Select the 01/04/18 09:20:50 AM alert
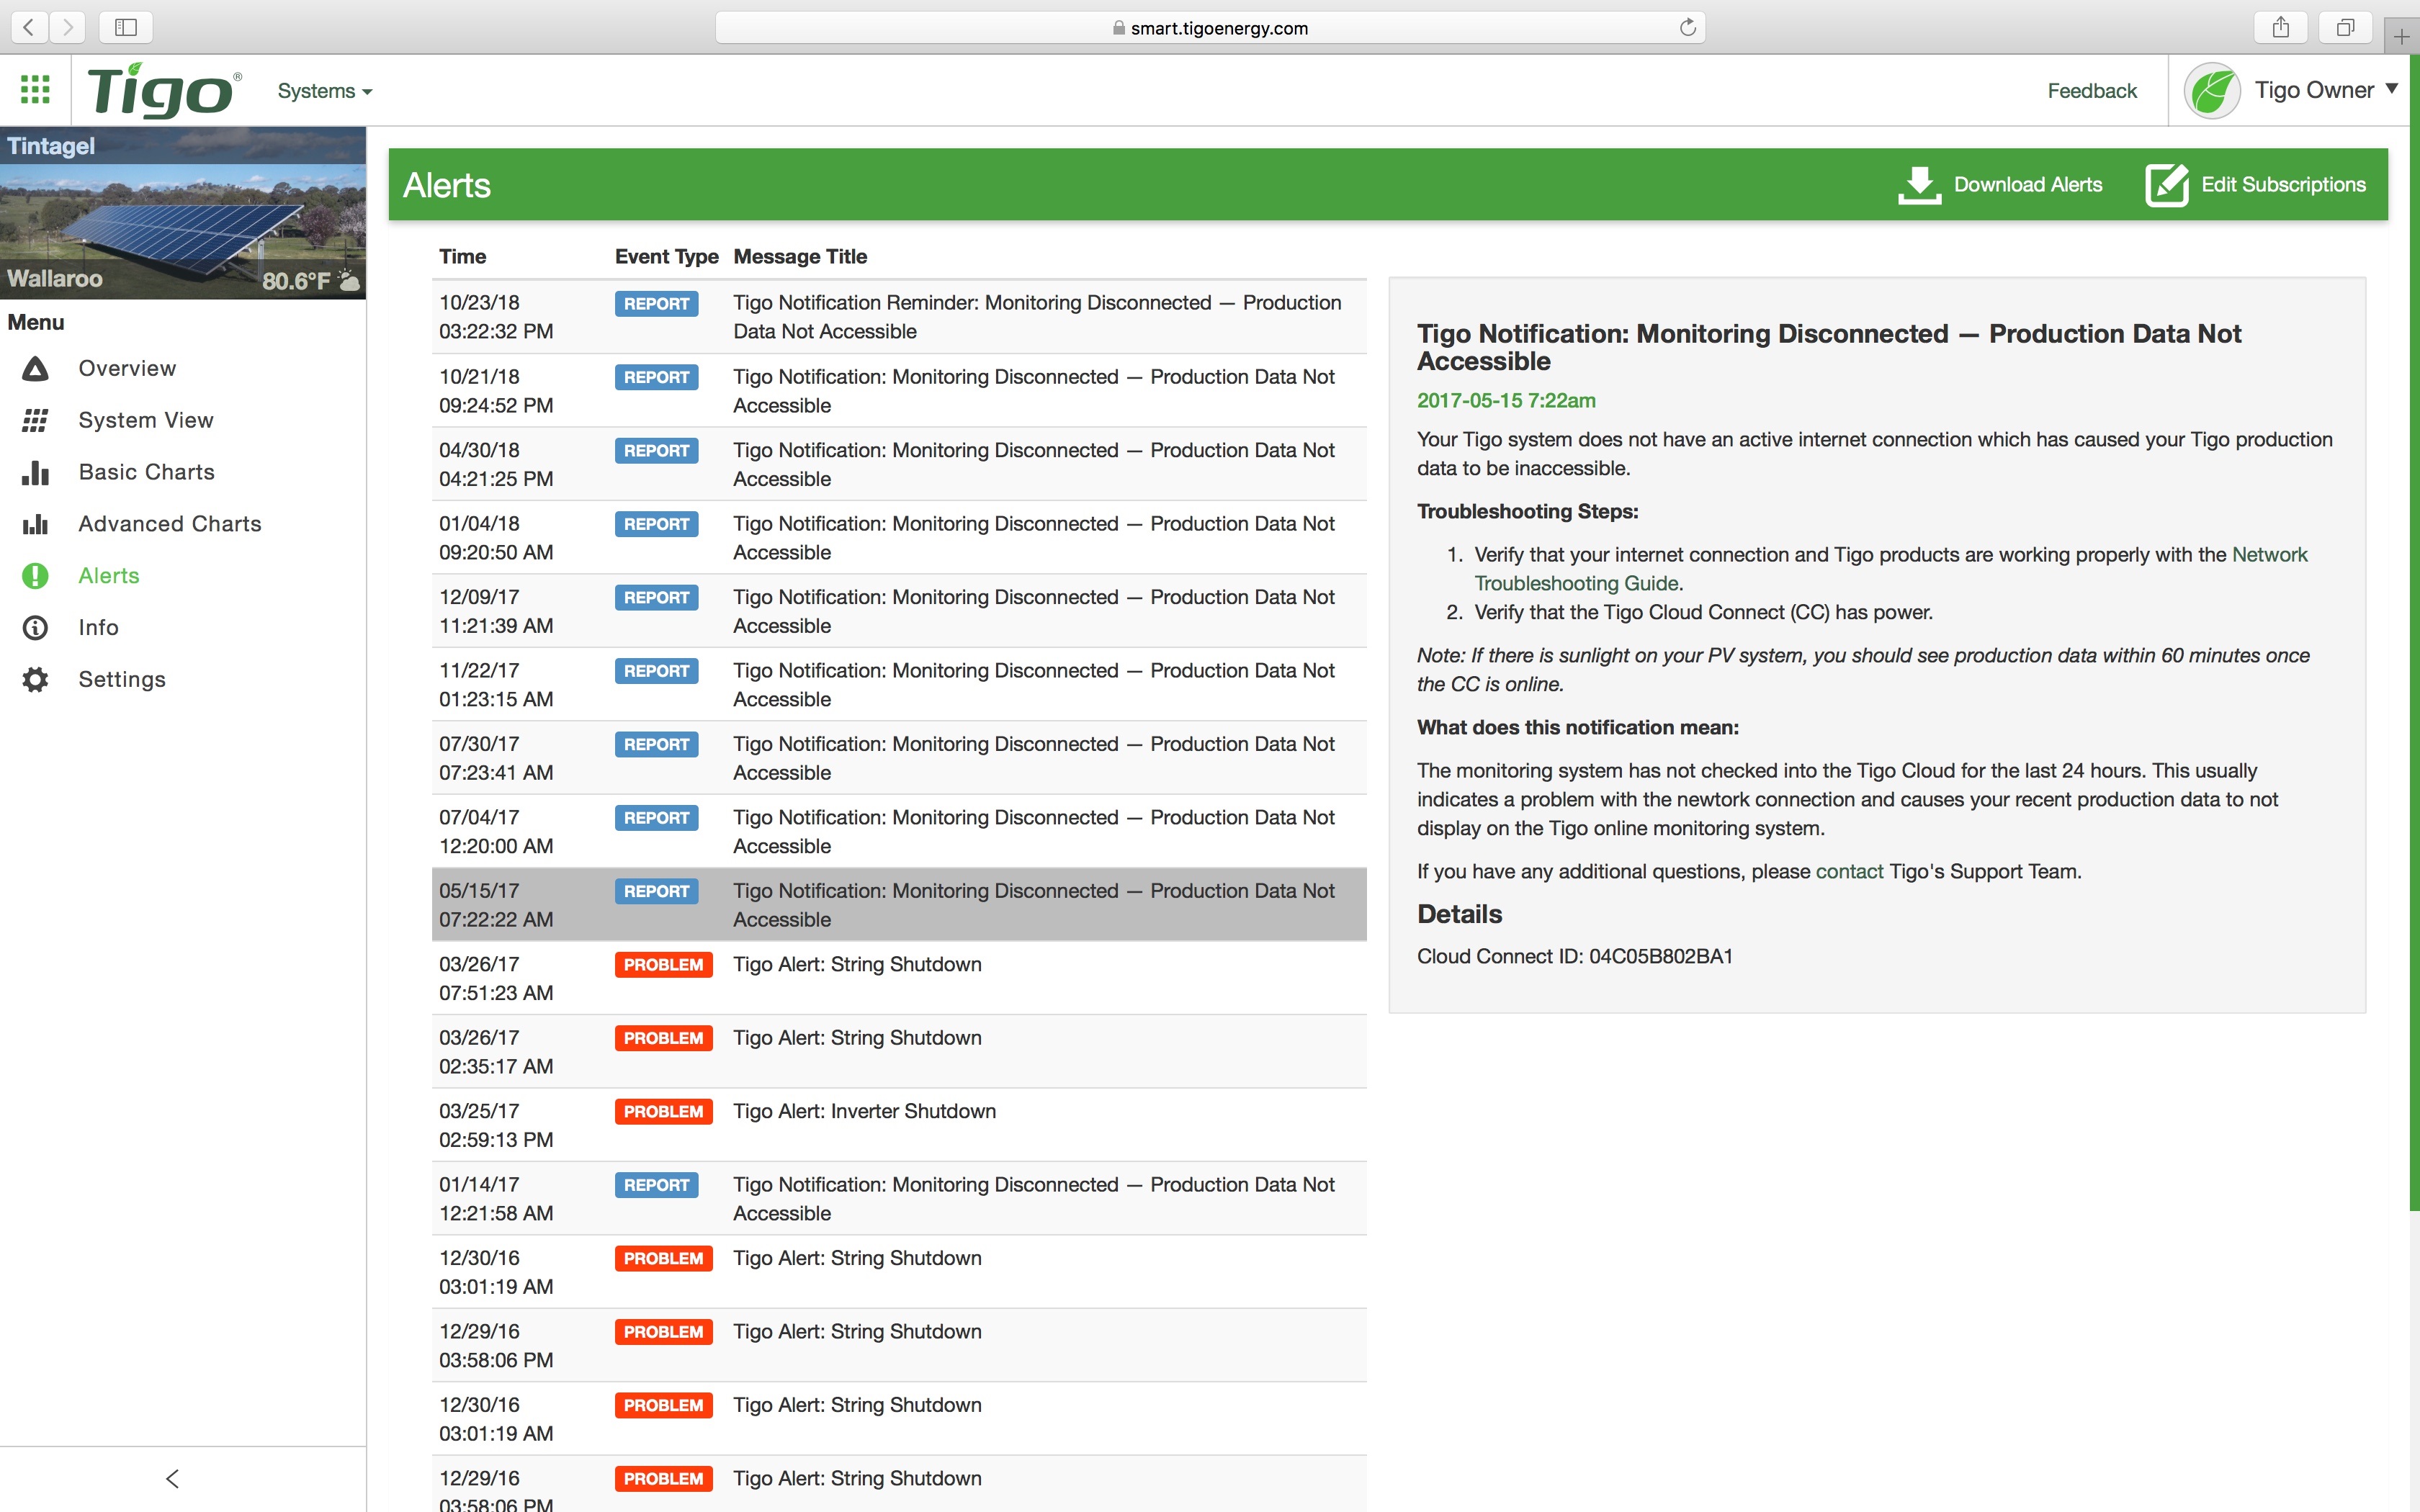 899,538
